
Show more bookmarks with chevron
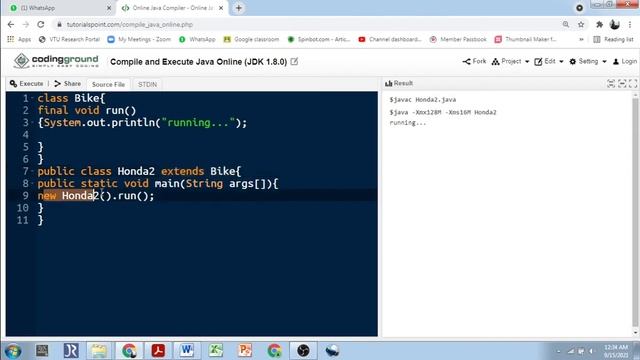(x=581, y=39)
